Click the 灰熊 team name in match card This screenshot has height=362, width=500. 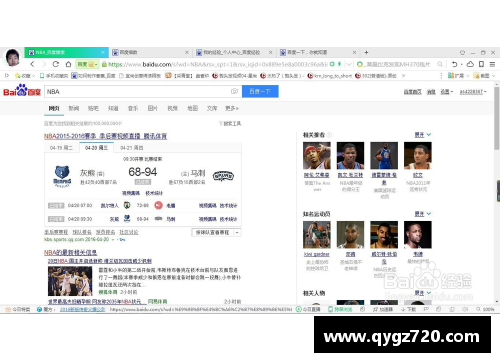pyautogui.click(x=87, y=173)
